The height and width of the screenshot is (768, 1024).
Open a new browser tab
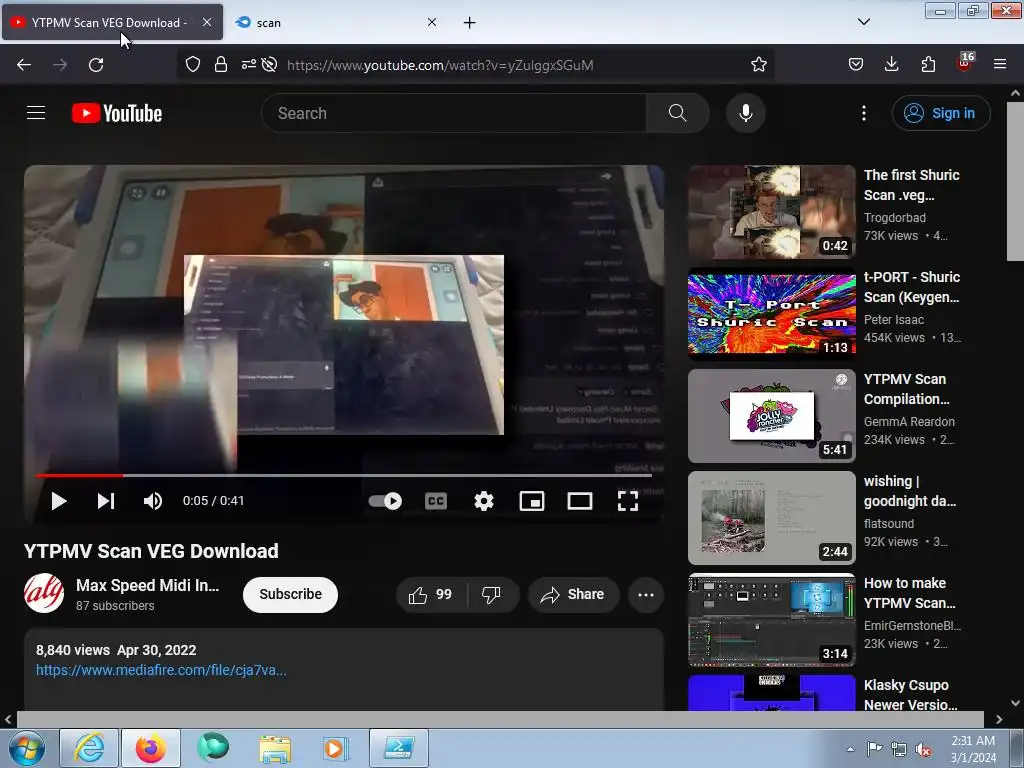[469, 23]
